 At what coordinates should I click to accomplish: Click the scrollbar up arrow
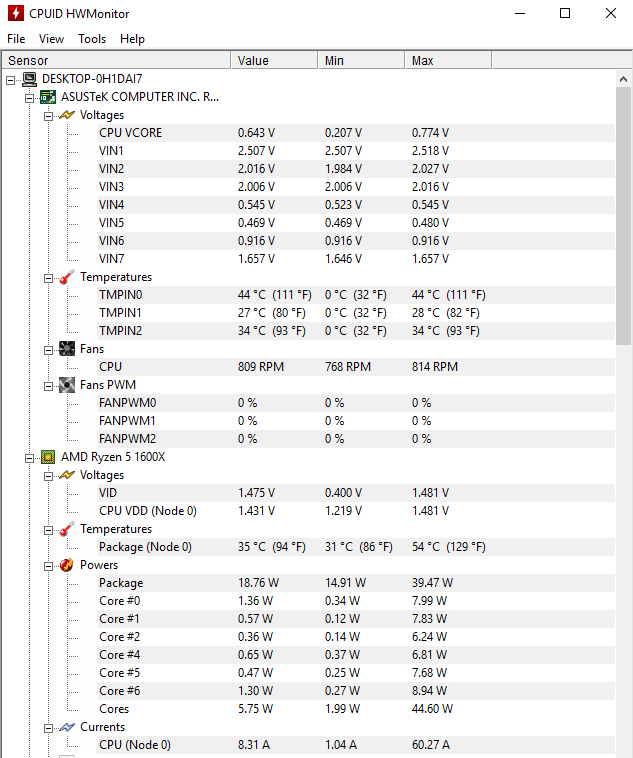tap(623, 79)
